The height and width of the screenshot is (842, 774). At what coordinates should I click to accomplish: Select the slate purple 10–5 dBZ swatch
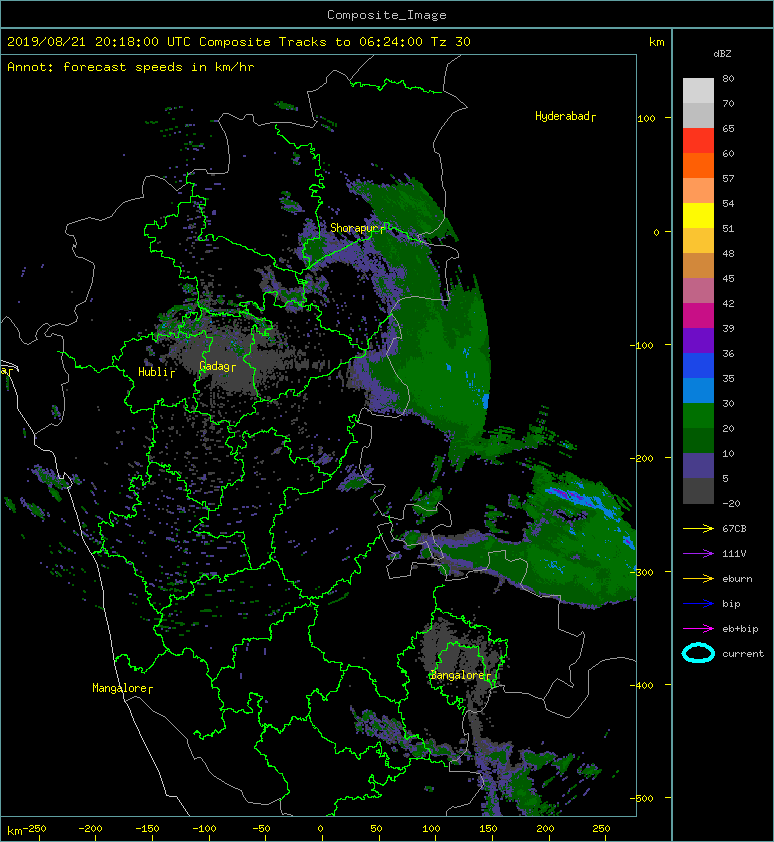point(698,465)
